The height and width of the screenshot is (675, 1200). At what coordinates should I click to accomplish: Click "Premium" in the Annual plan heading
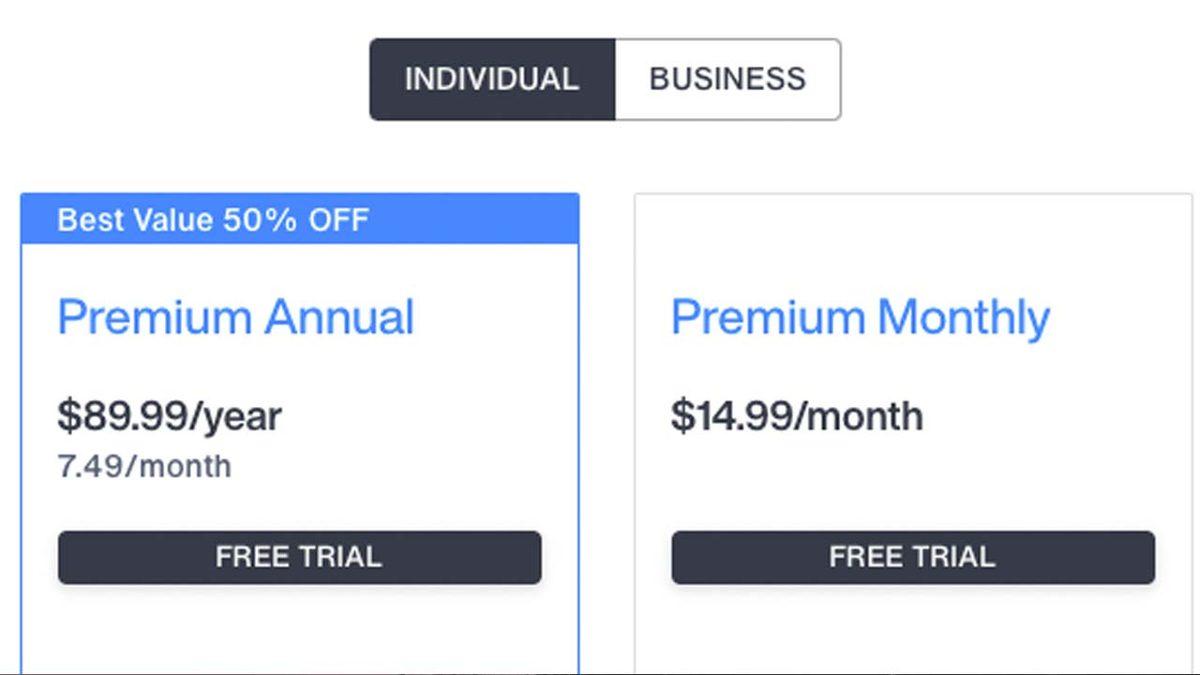pos(154,317)
